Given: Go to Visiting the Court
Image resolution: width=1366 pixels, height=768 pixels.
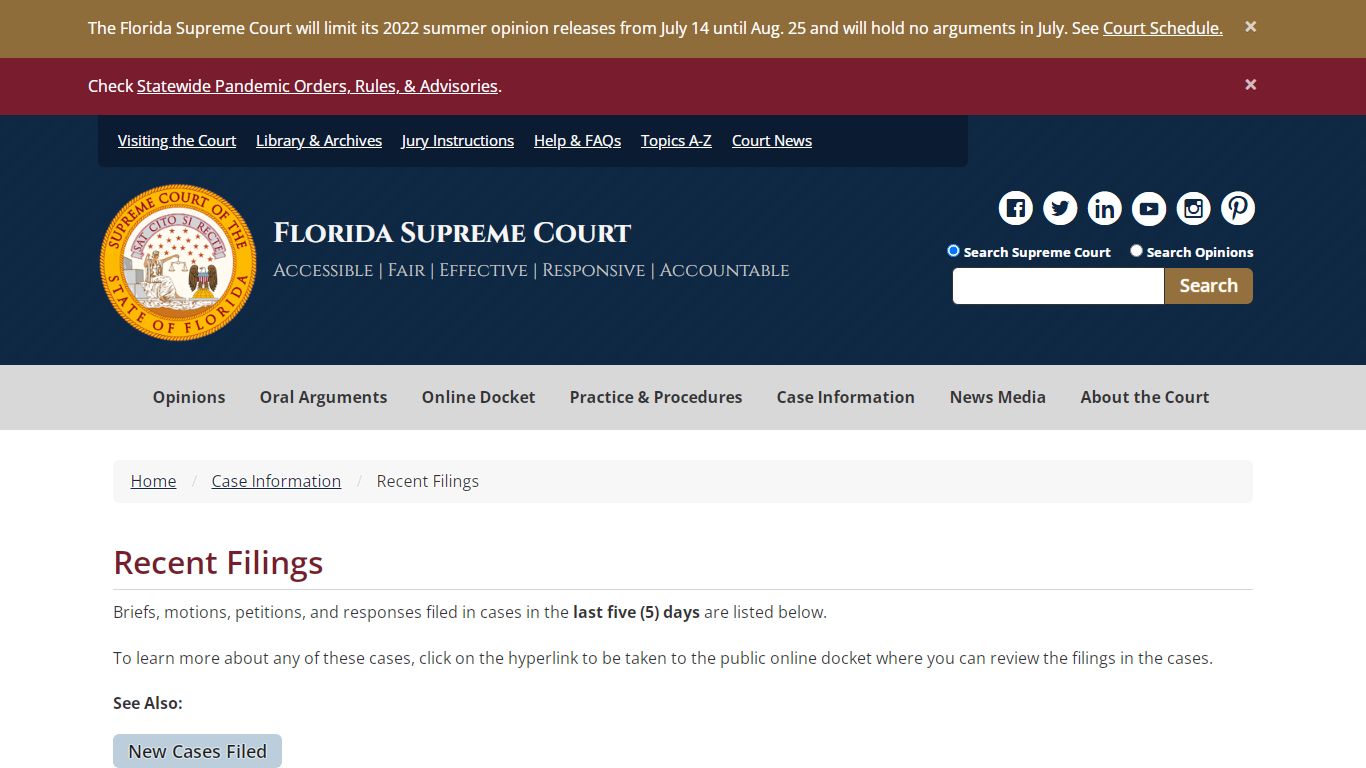Looking at the screenshot, I should tap(177, 141).
